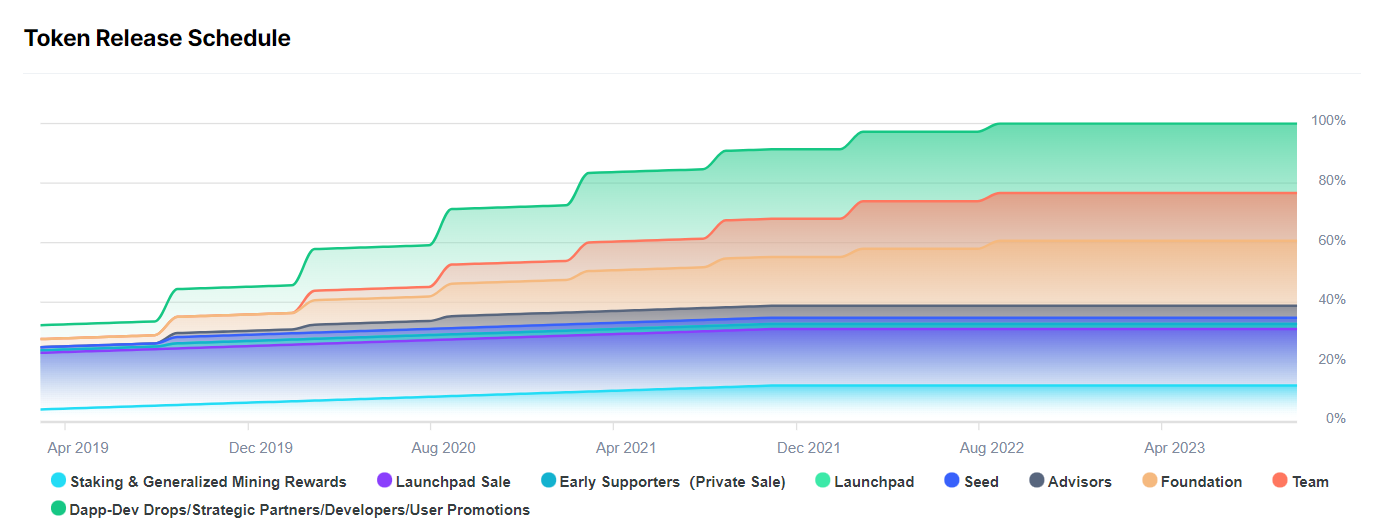Click the purple Launchpad Sale legend dot

384,481
